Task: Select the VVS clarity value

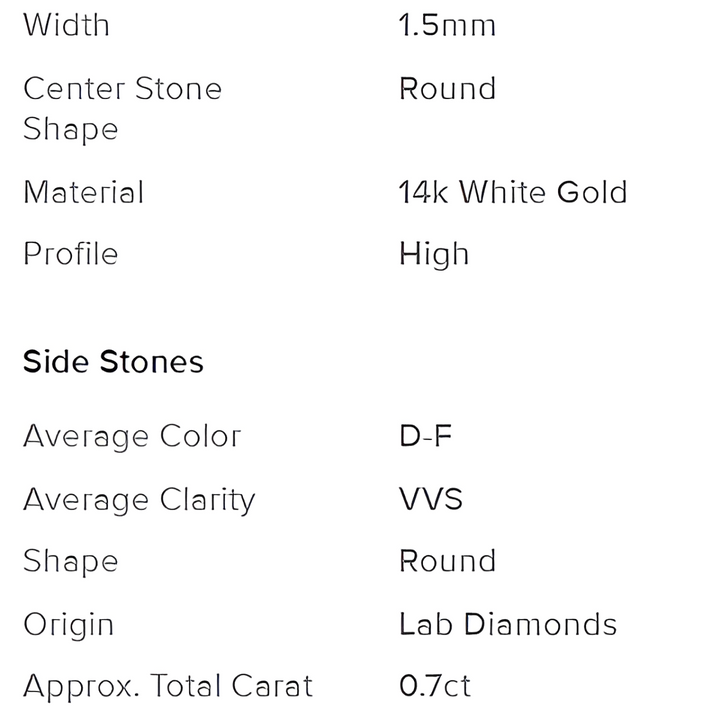Action: click(430, 500)
